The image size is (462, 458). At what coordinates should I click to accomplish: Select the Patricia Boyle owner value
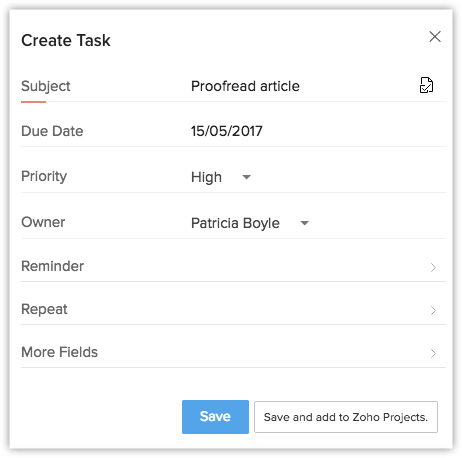click(x=235, y=223)
